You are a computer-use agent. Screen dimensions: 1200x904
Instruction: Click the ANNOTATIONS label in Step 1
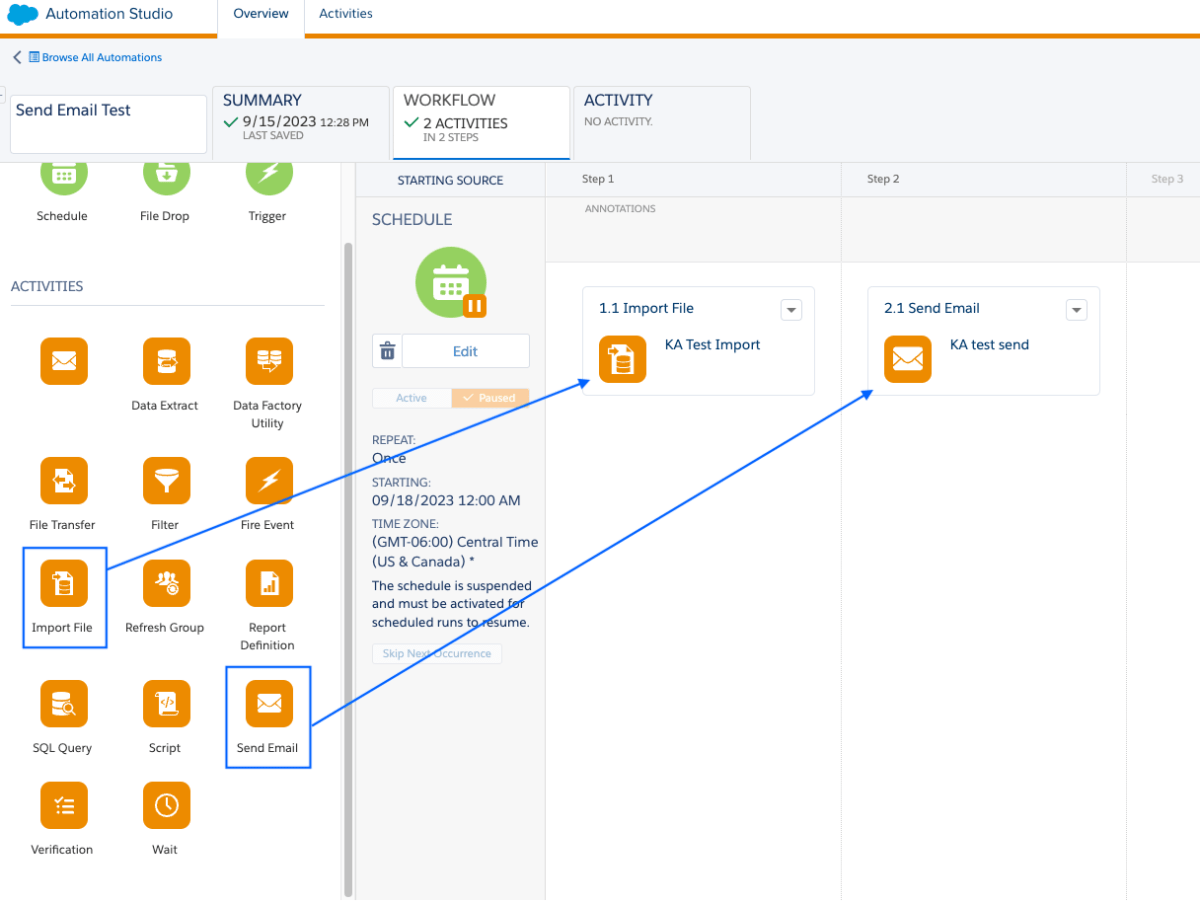[x=620, y=209]
